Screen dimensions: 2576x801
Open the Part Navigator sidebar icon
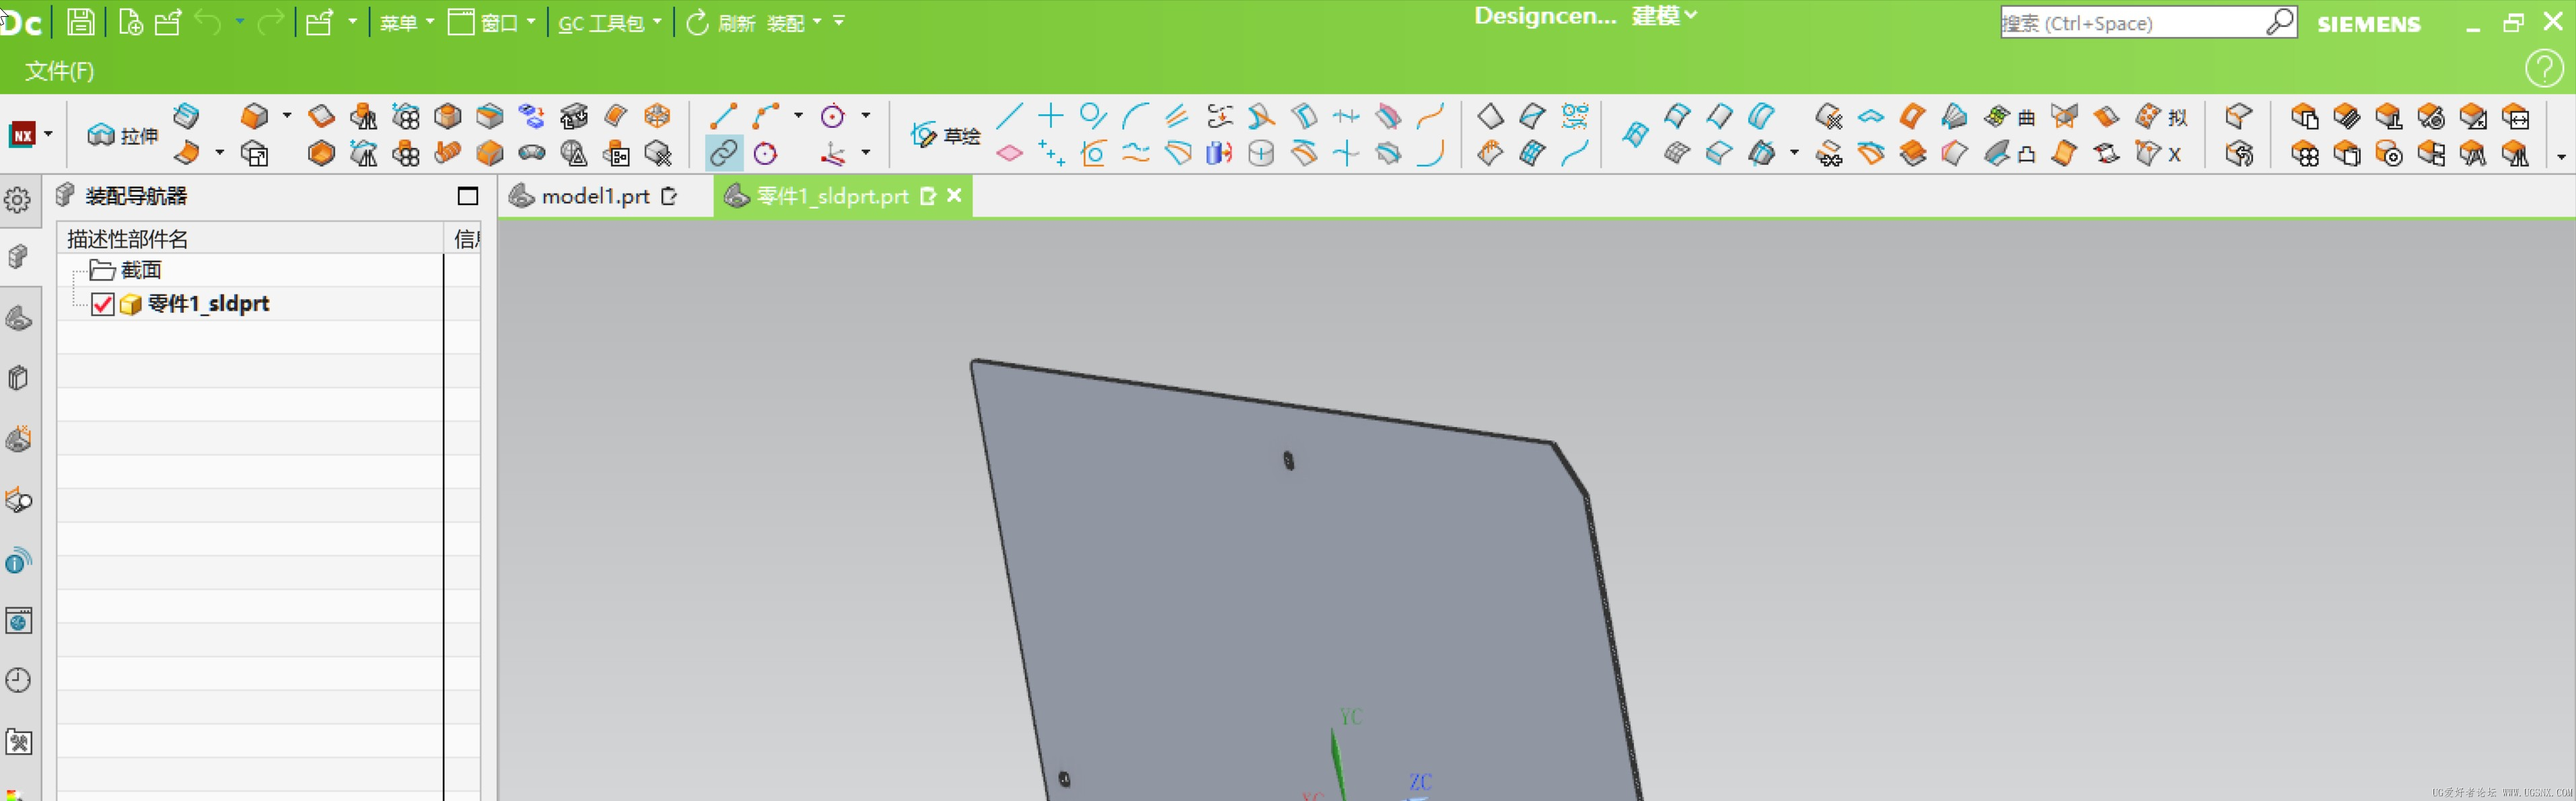[18, 319]
